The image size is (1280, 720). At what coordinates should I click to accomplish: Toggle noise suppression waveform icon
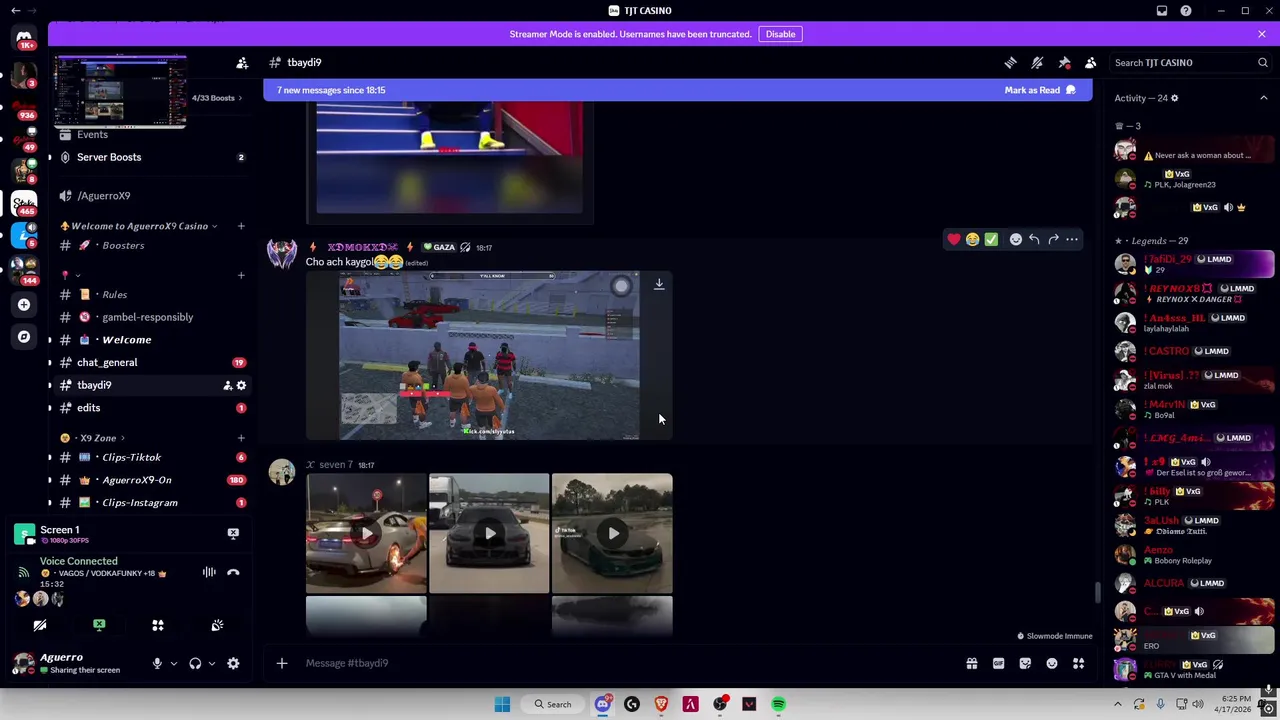(x=209, y=572)
